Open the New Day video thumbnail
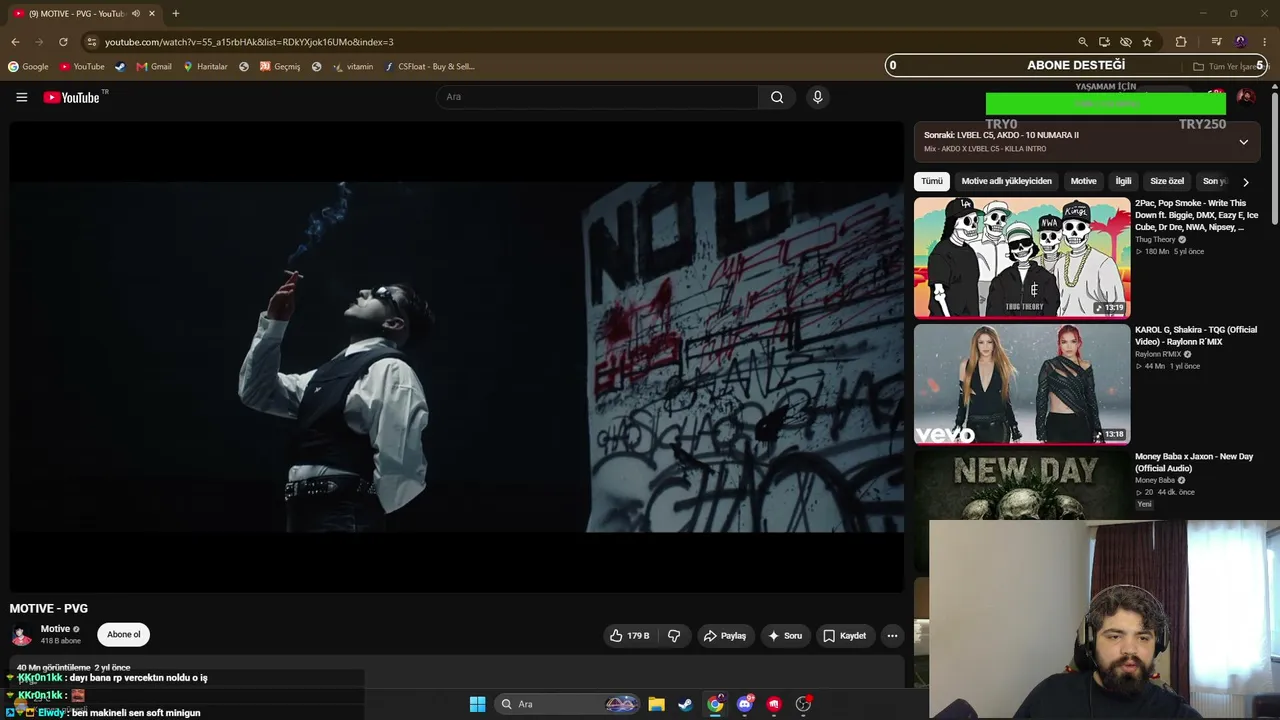This screenshot has width=1280, height=720. pyautogui.click(x=1022, y=485)
